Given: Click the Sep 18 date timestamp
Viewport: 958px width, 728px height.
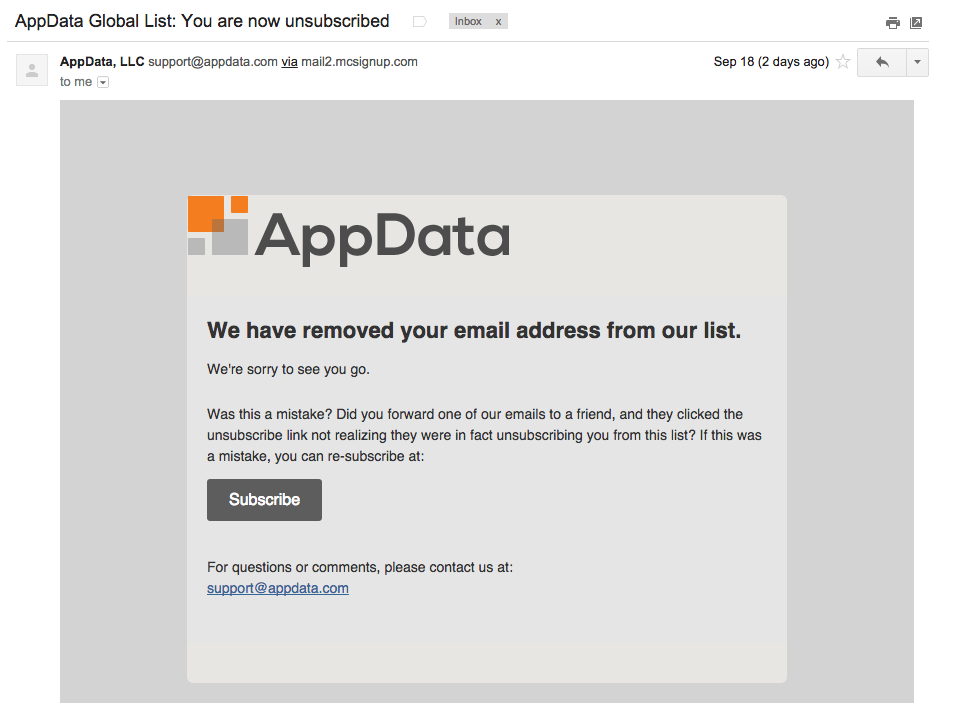Looking at the screenshot, I should click(x=770, y=62).
